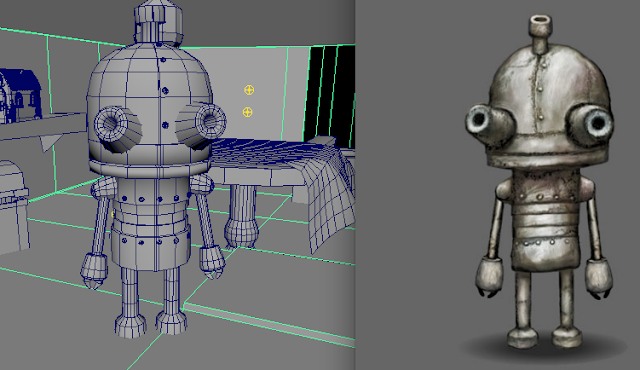Select the wireframe robot's cylindrical torso

(x=151, y=222)
